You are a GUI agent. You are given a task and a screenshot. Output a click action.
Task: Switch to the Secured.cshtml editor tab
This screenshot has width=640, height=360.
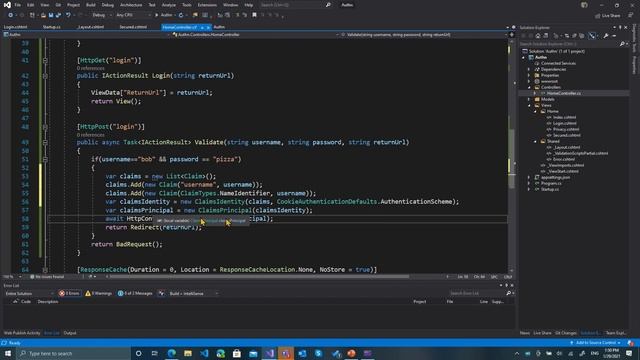pos(133,27)
